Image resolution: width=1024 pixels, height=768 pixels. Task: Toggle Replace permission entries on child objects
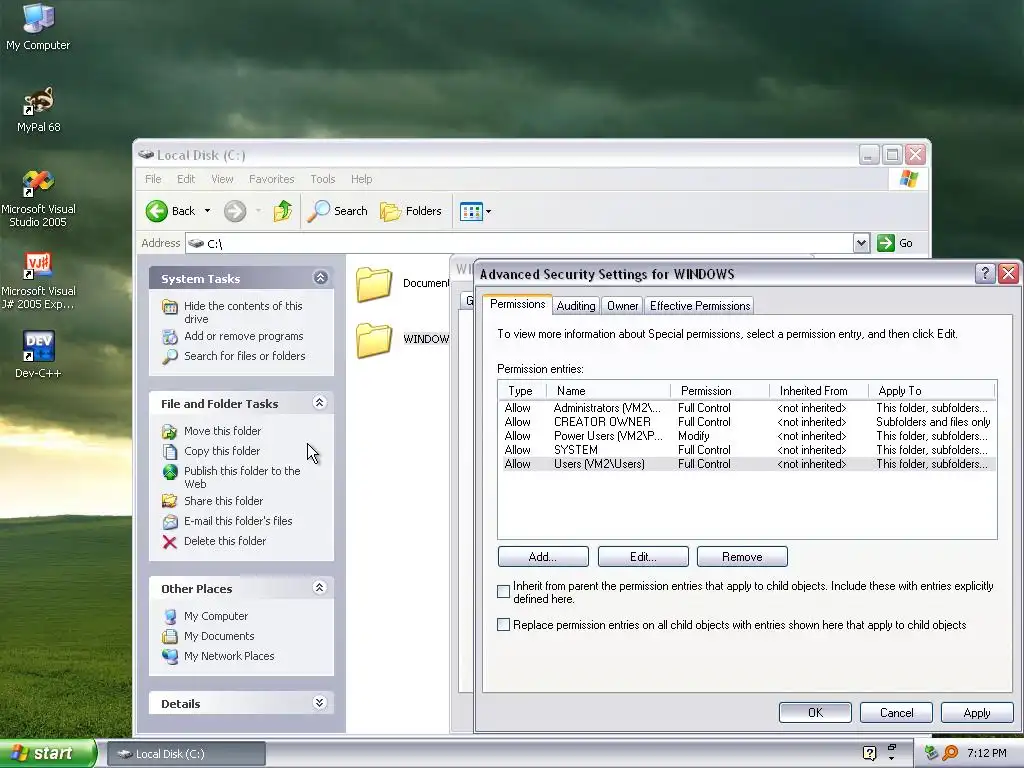[504, 624]
